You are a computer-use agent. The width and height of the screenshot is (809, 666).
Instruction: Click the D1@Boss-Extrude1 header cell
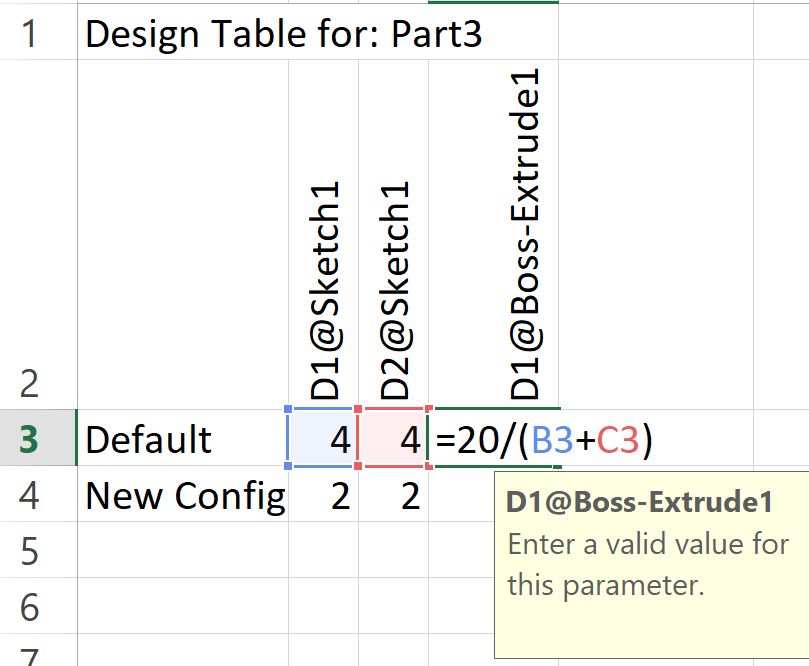point(494,235)
